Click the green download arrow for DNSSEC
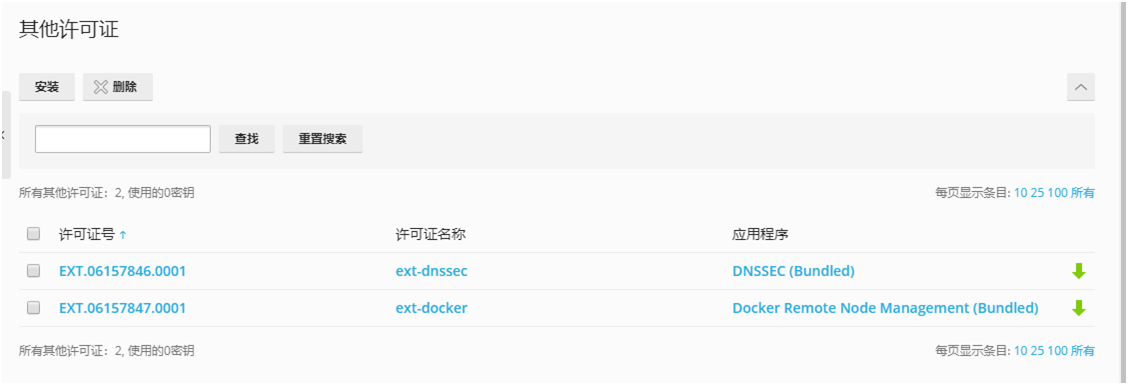The image size is (1128, 385). coord(1078,271)
